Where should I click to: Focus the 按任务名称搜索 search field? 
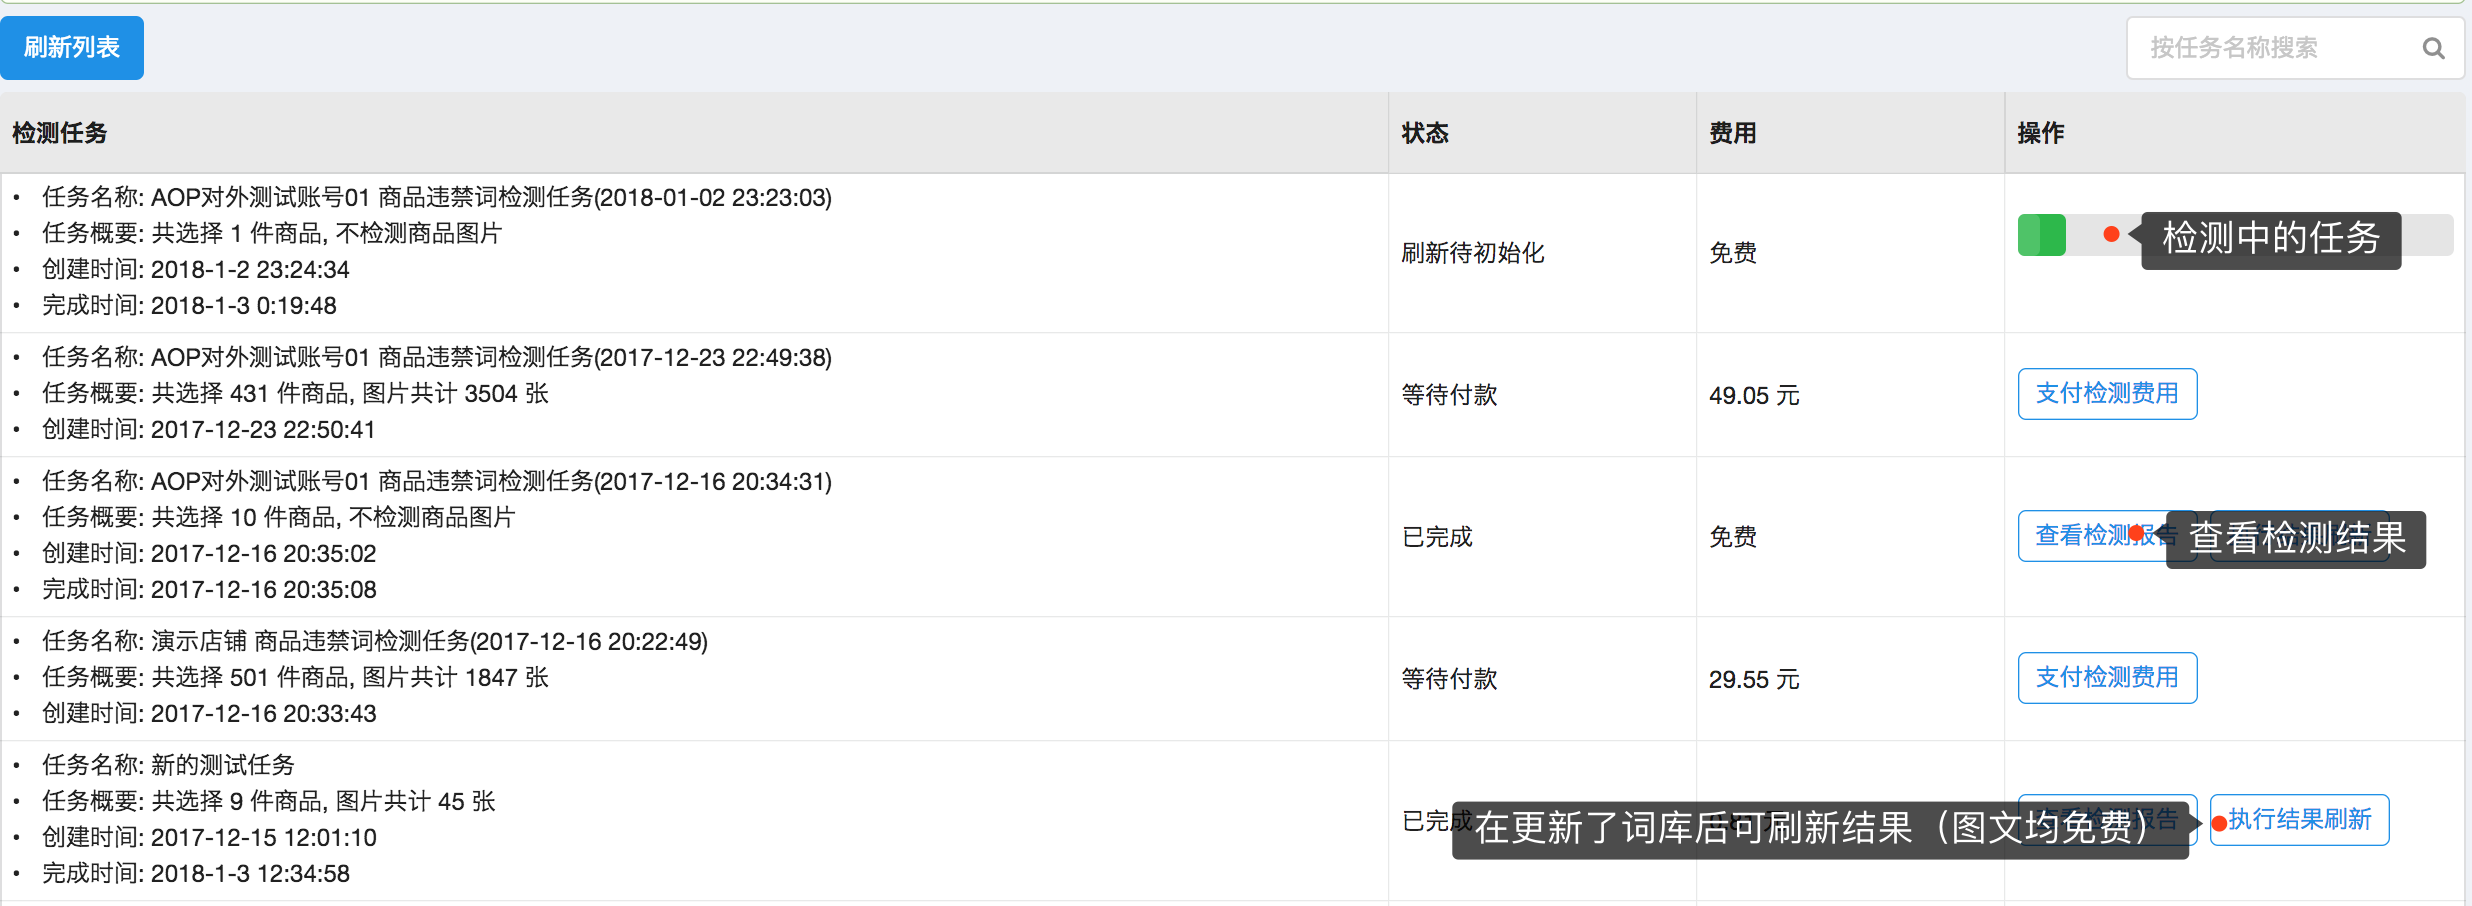2270,48
